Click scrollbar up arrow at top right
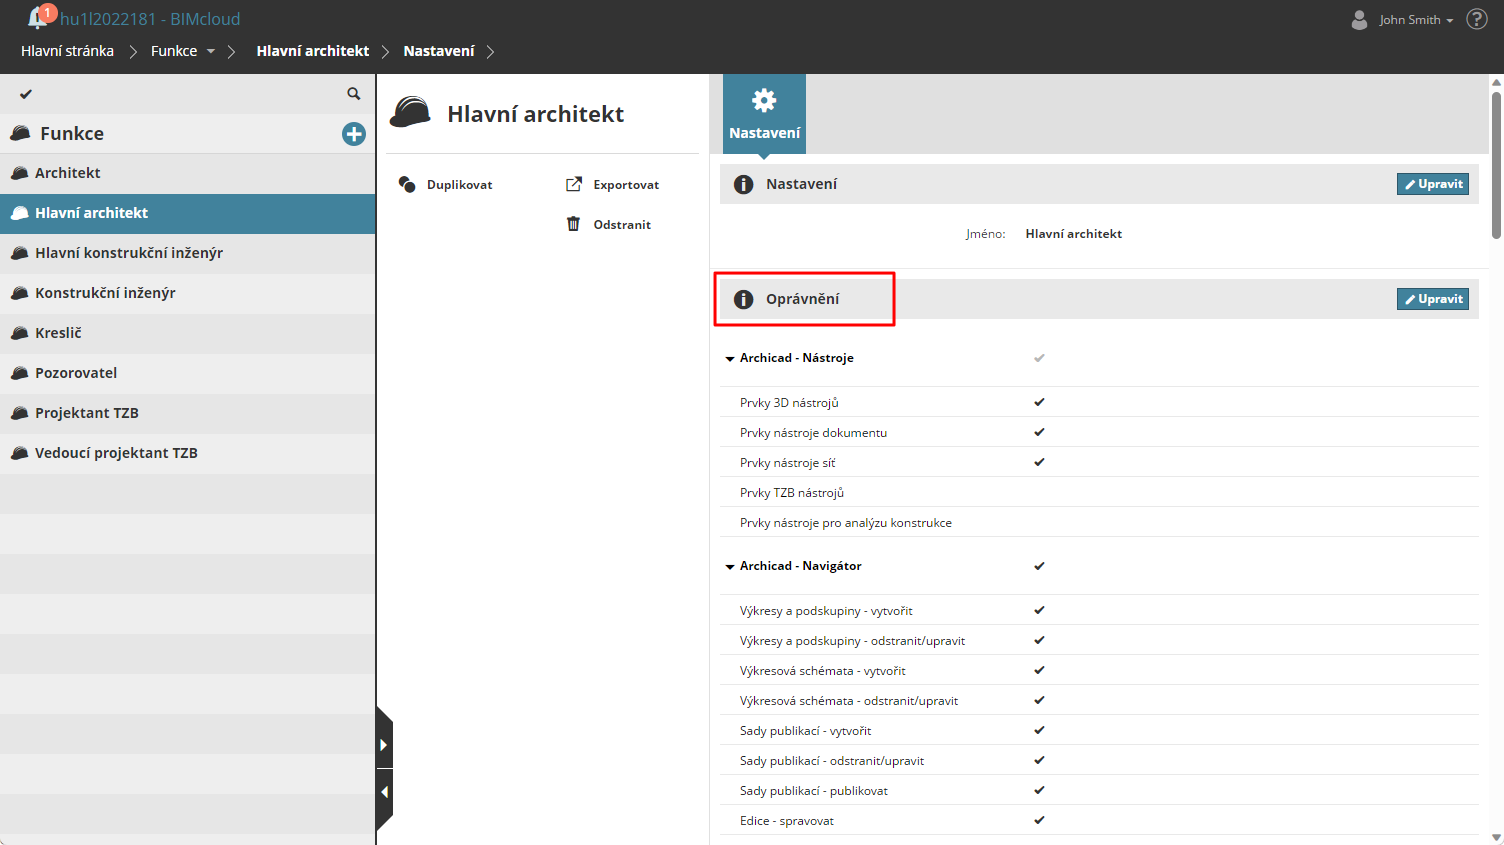1504x845 pixels. [x=1496, y=81]
